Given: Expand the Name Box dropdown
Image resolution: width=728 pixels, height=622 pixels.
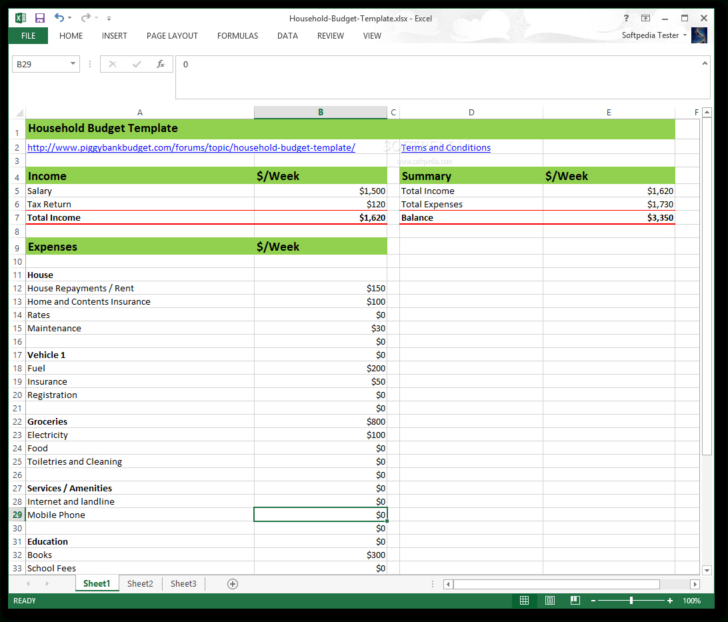Looking at the screenshot, I should pos(74,64).
